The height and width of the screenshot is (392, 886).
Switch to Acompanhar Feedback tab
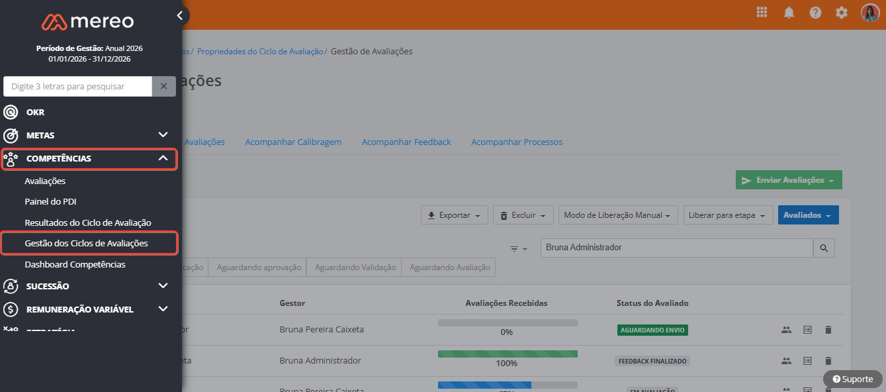click(406, 142)
